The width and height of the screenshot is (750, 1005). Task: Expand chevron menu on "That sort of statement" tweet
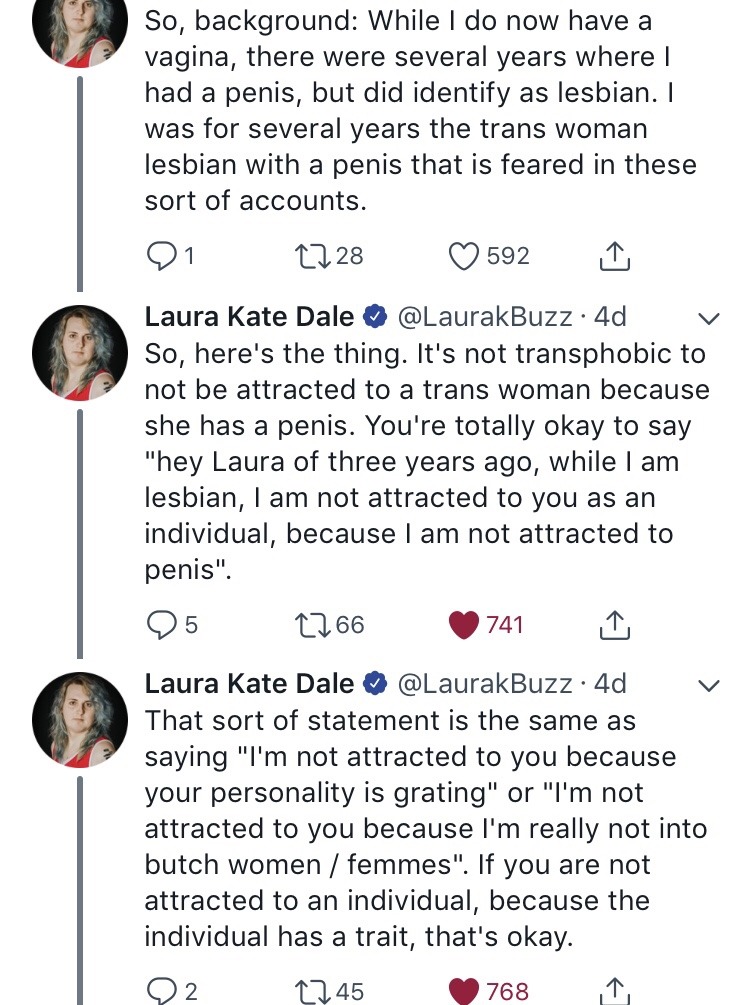click(708, 685)
